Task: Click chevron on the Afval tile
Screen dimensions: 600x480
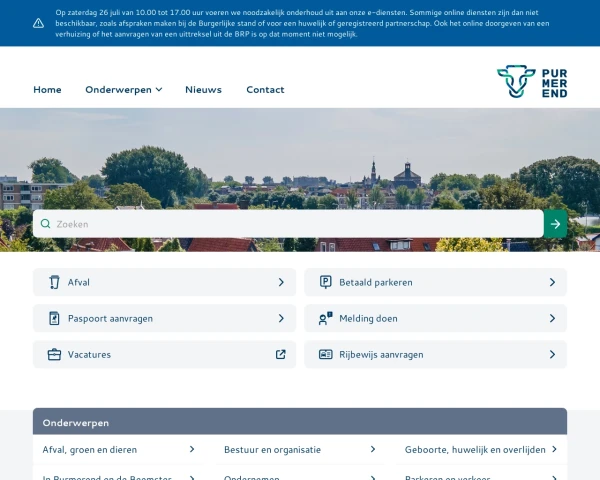Action: (281, 282)
